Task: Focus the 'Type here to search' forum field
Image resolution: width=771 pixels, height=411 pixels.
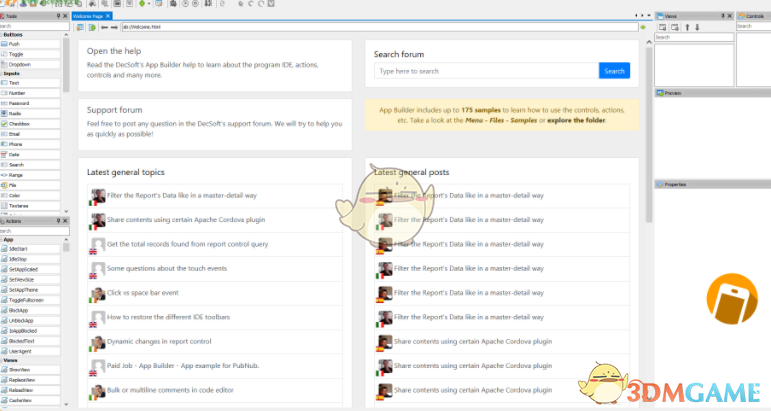Action: [x=486, y=71]
